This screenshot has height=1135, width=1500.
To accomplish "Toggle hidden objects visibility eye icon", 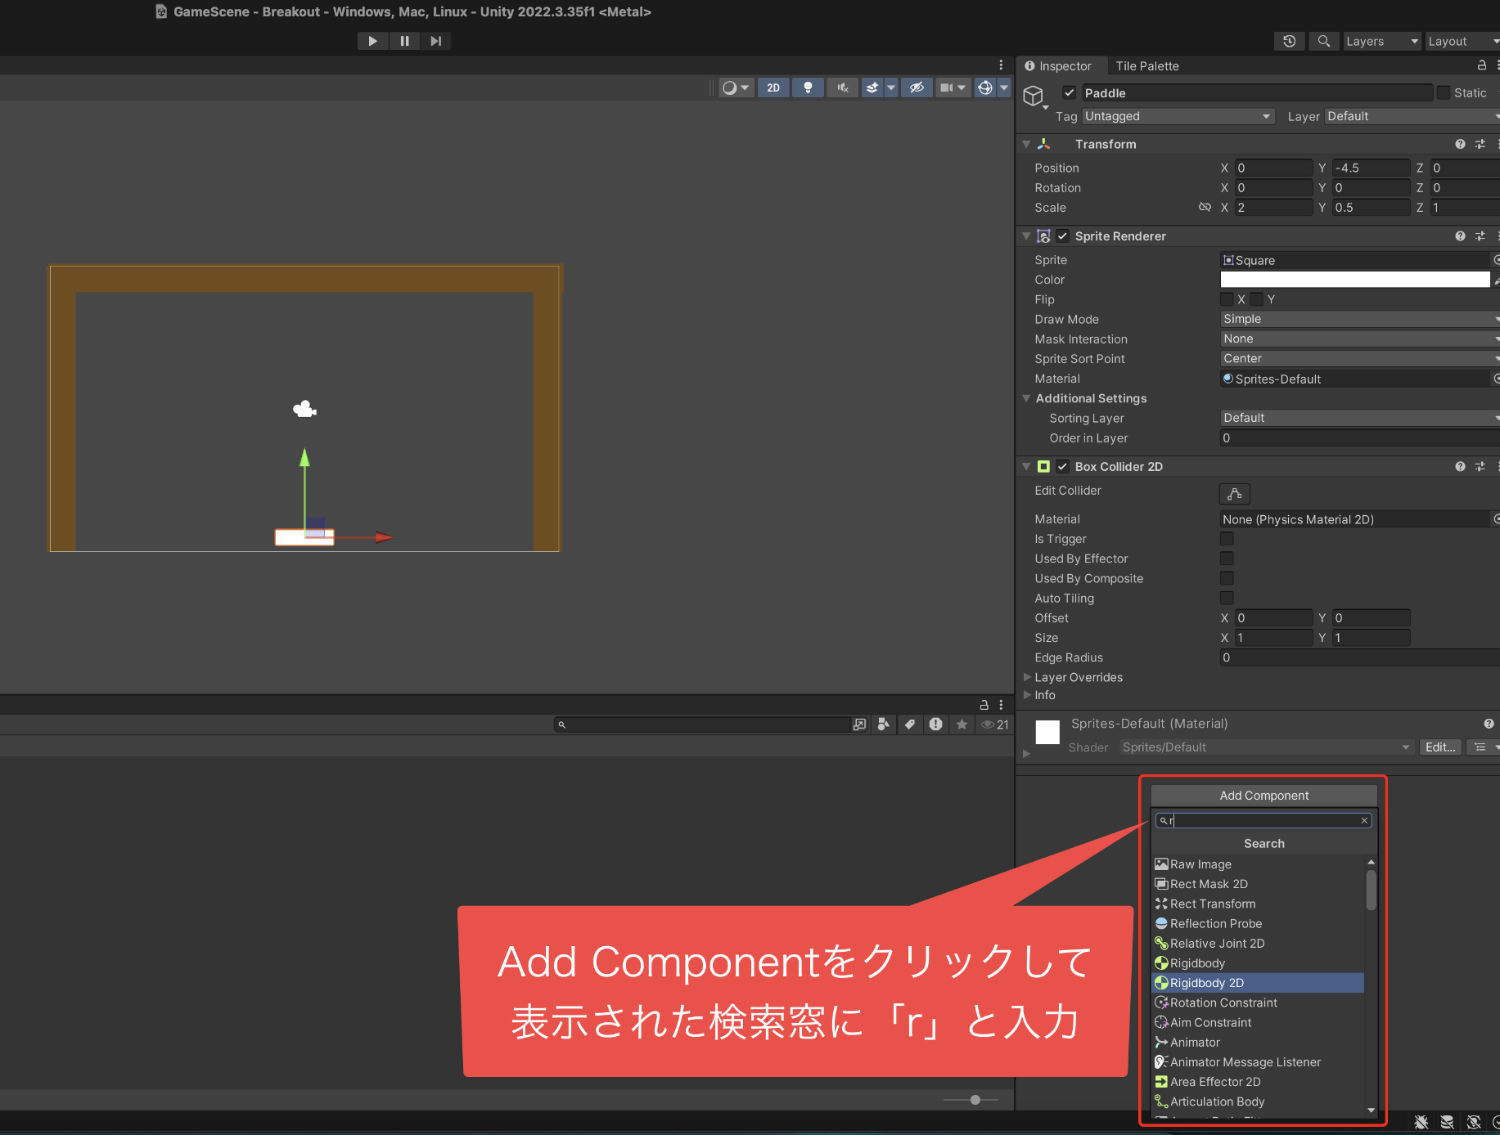I will click(916, 88).
